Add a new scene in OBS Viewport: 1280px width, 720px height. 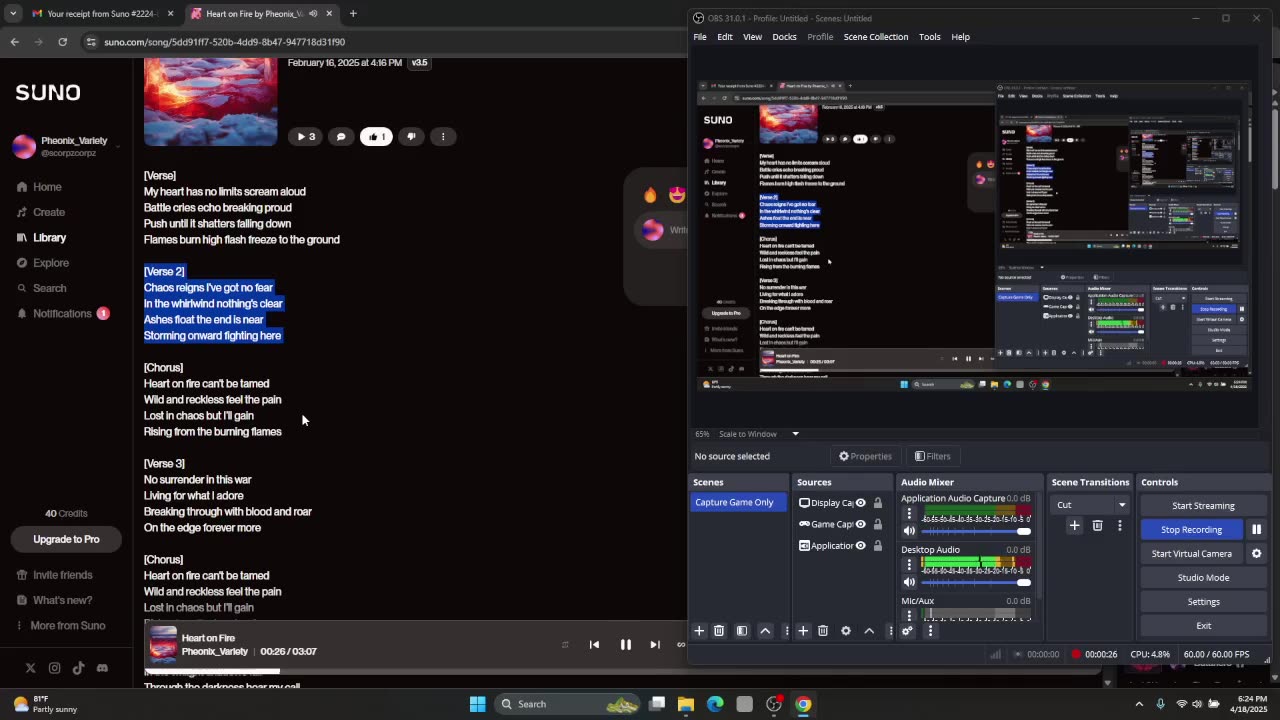coord(699,631)
